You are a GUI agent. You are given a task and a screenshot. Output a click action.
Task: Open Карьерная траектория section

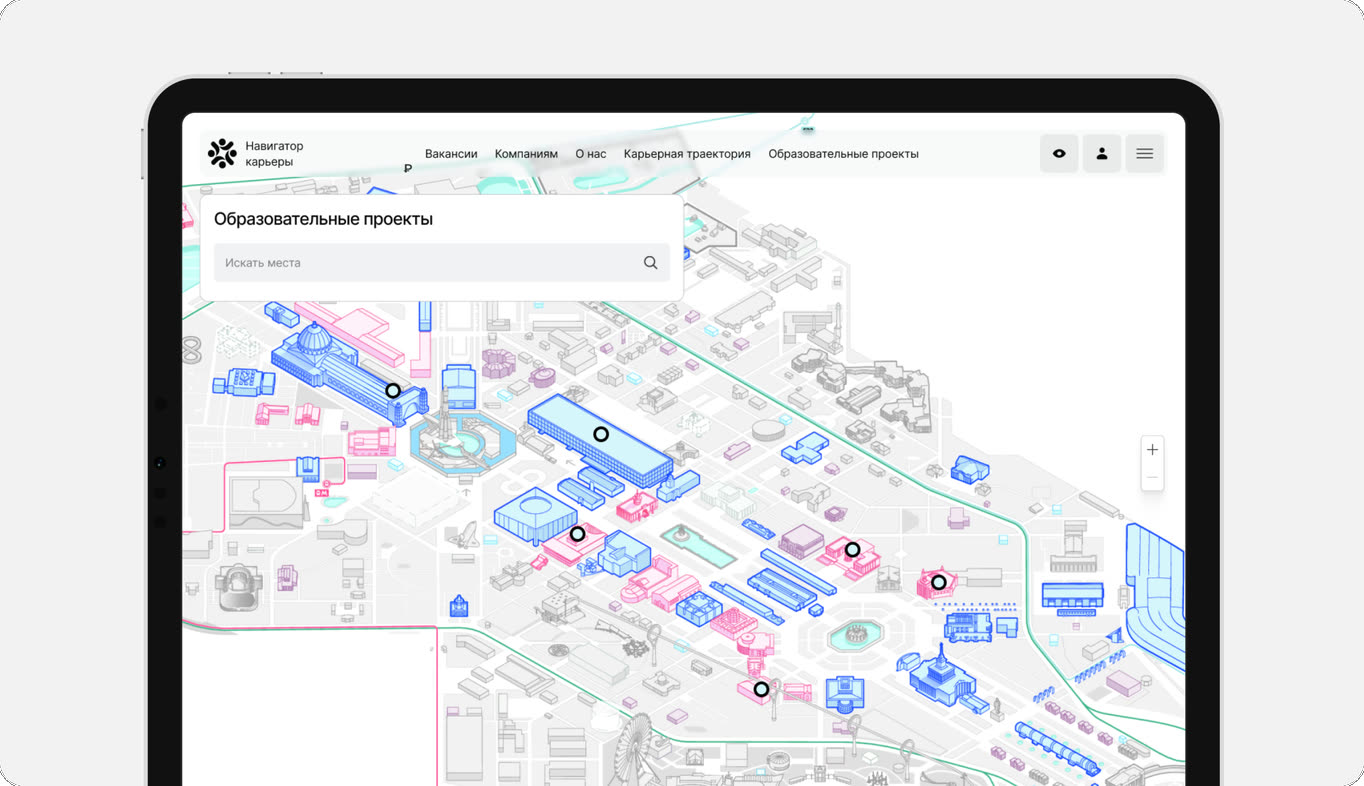coord(687,154)
